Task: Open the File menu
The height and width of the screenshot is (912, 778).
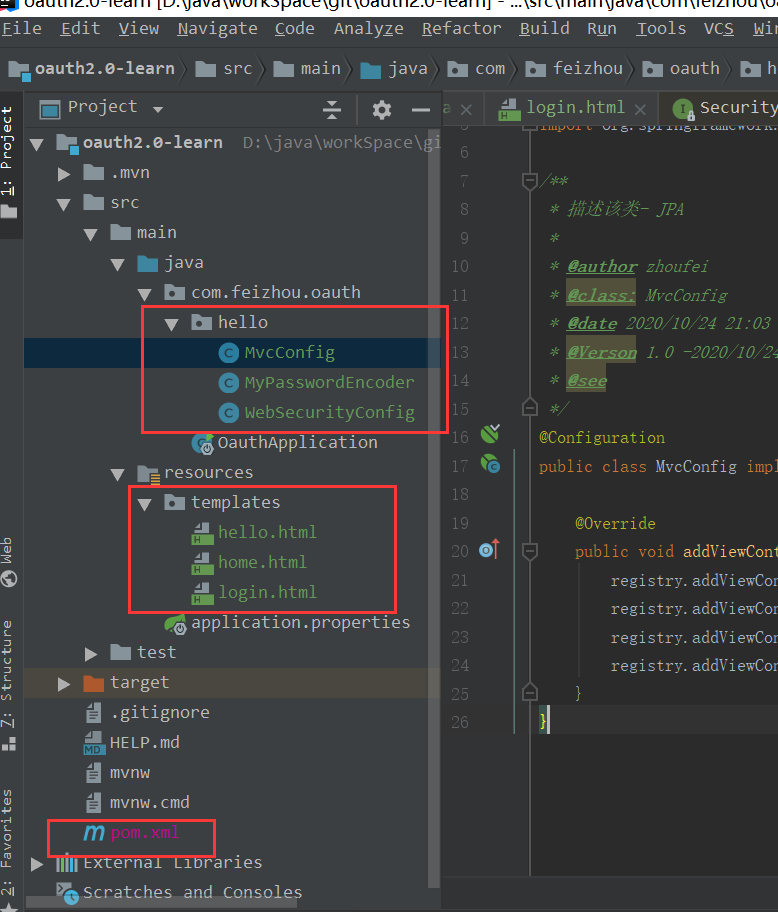Action: (22, 28)
